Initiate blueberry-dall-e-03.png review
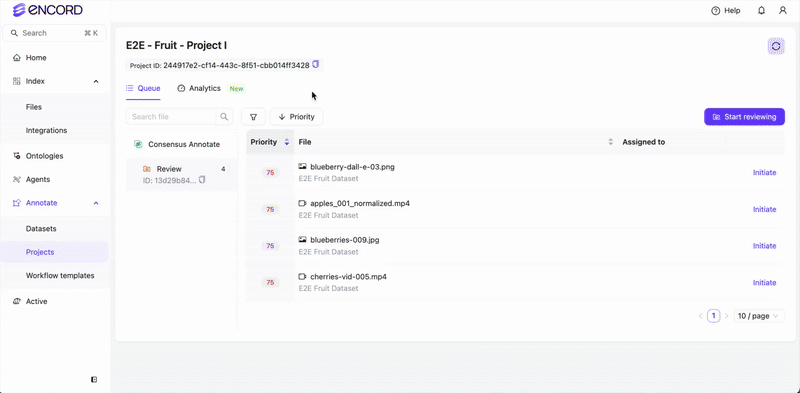This screenshot has height=393, width=800. point(764,173)
